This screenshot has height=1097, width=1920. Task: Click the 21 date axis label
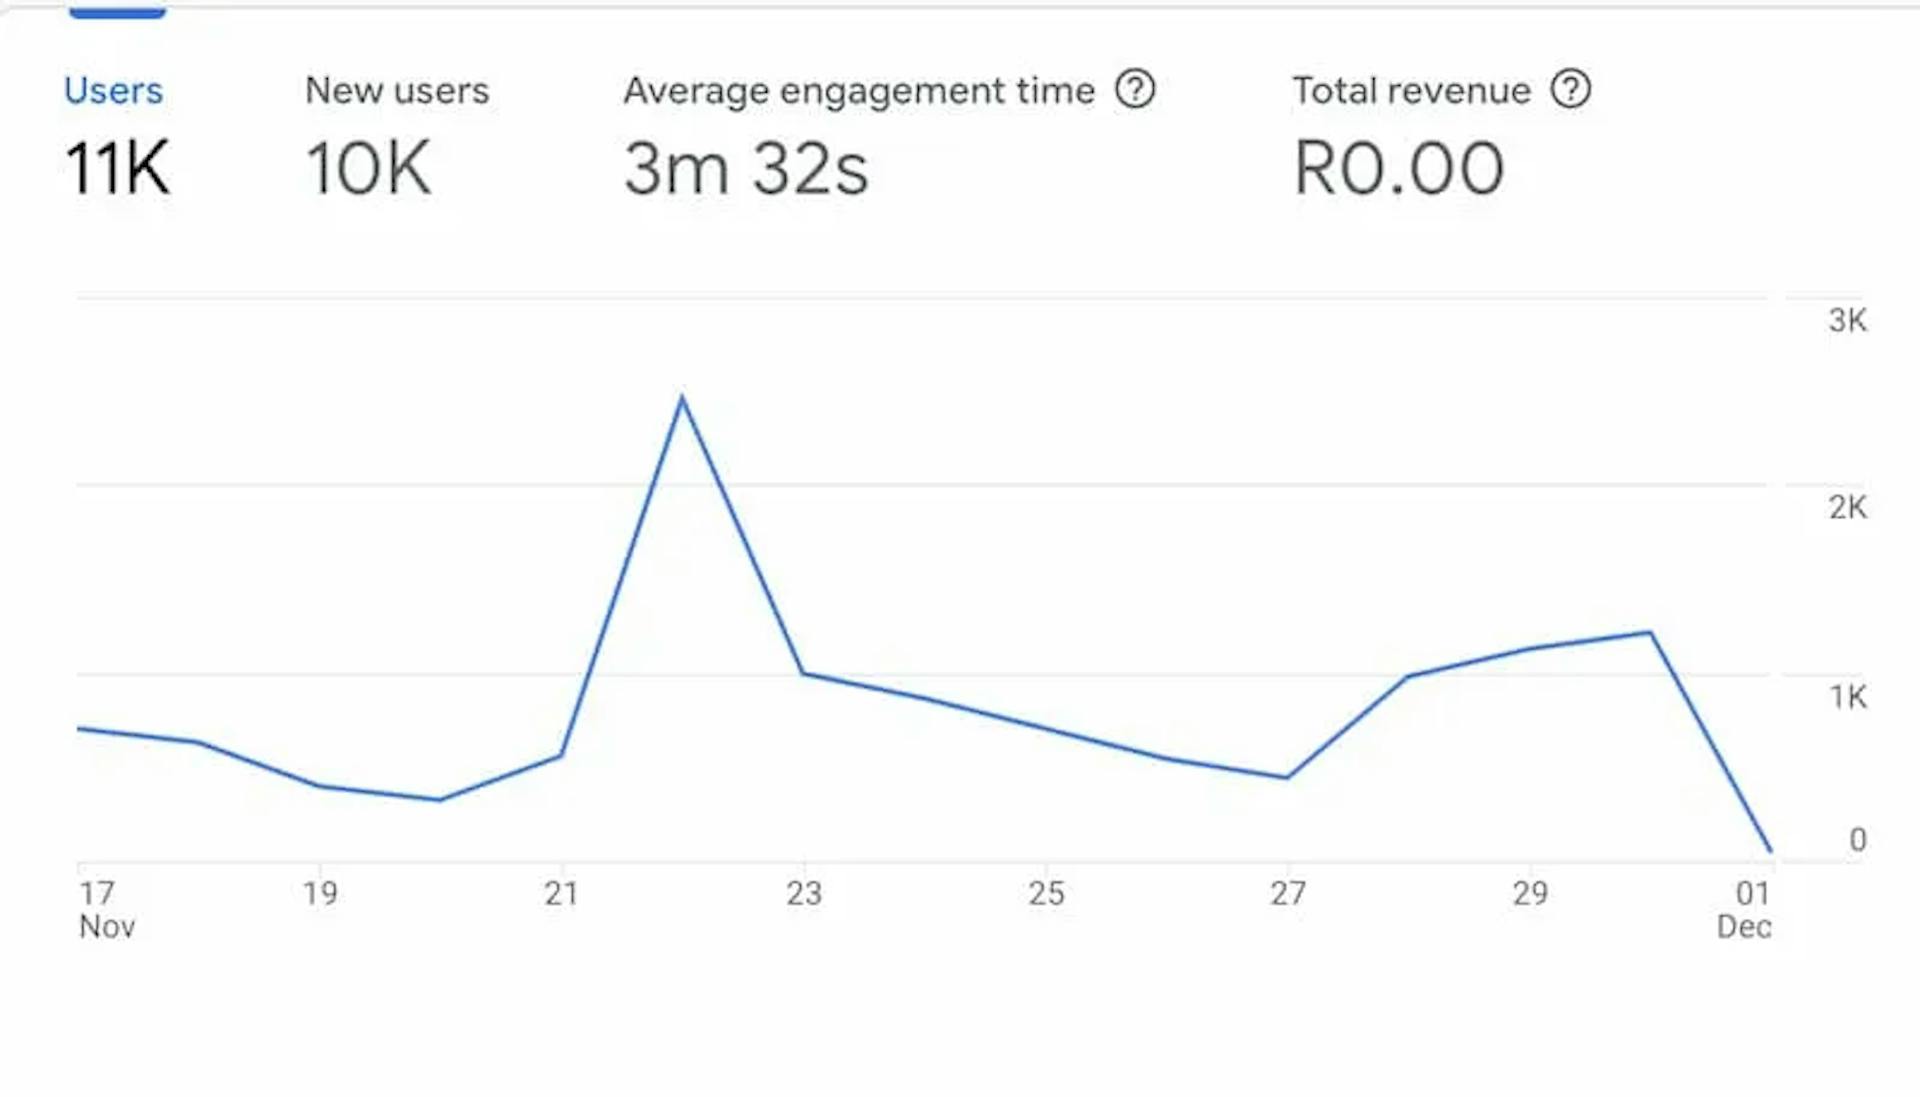coord(561,893)
